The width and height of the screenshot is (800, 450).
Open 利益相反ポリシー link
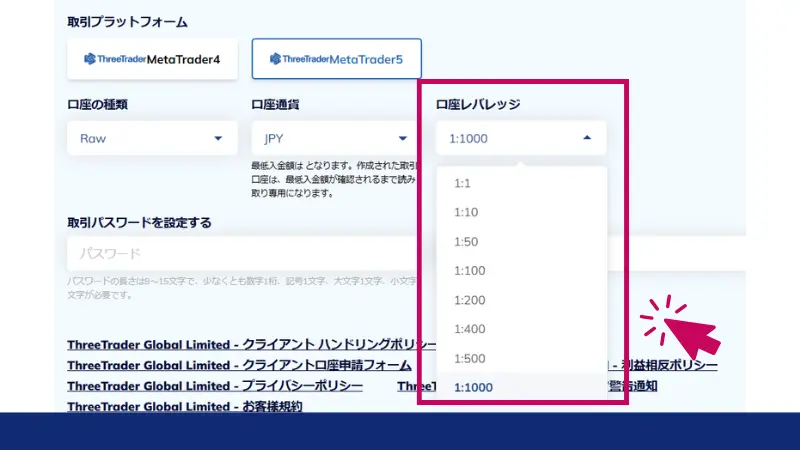click(663, 365)
